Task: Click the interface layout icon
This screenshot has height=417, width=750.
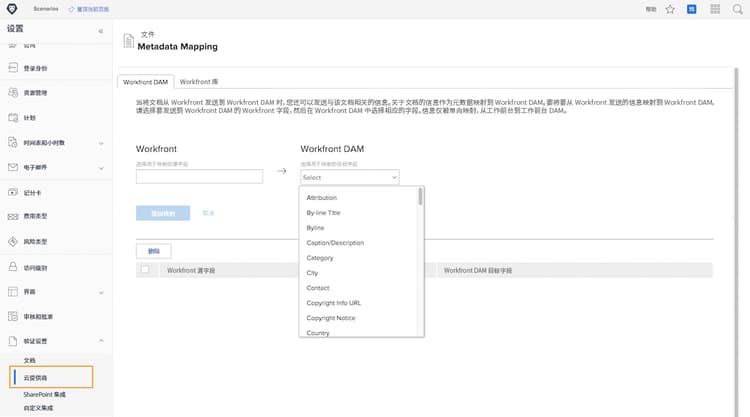Action: [13, 292]
